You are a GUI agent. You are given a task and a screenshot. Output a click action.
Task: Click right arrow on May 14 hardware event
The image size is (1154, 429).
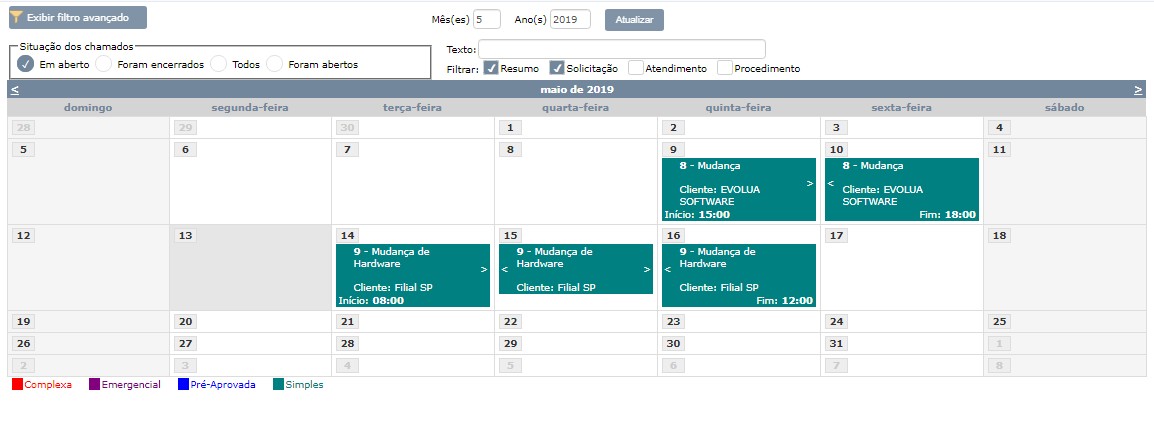[484, 270]
